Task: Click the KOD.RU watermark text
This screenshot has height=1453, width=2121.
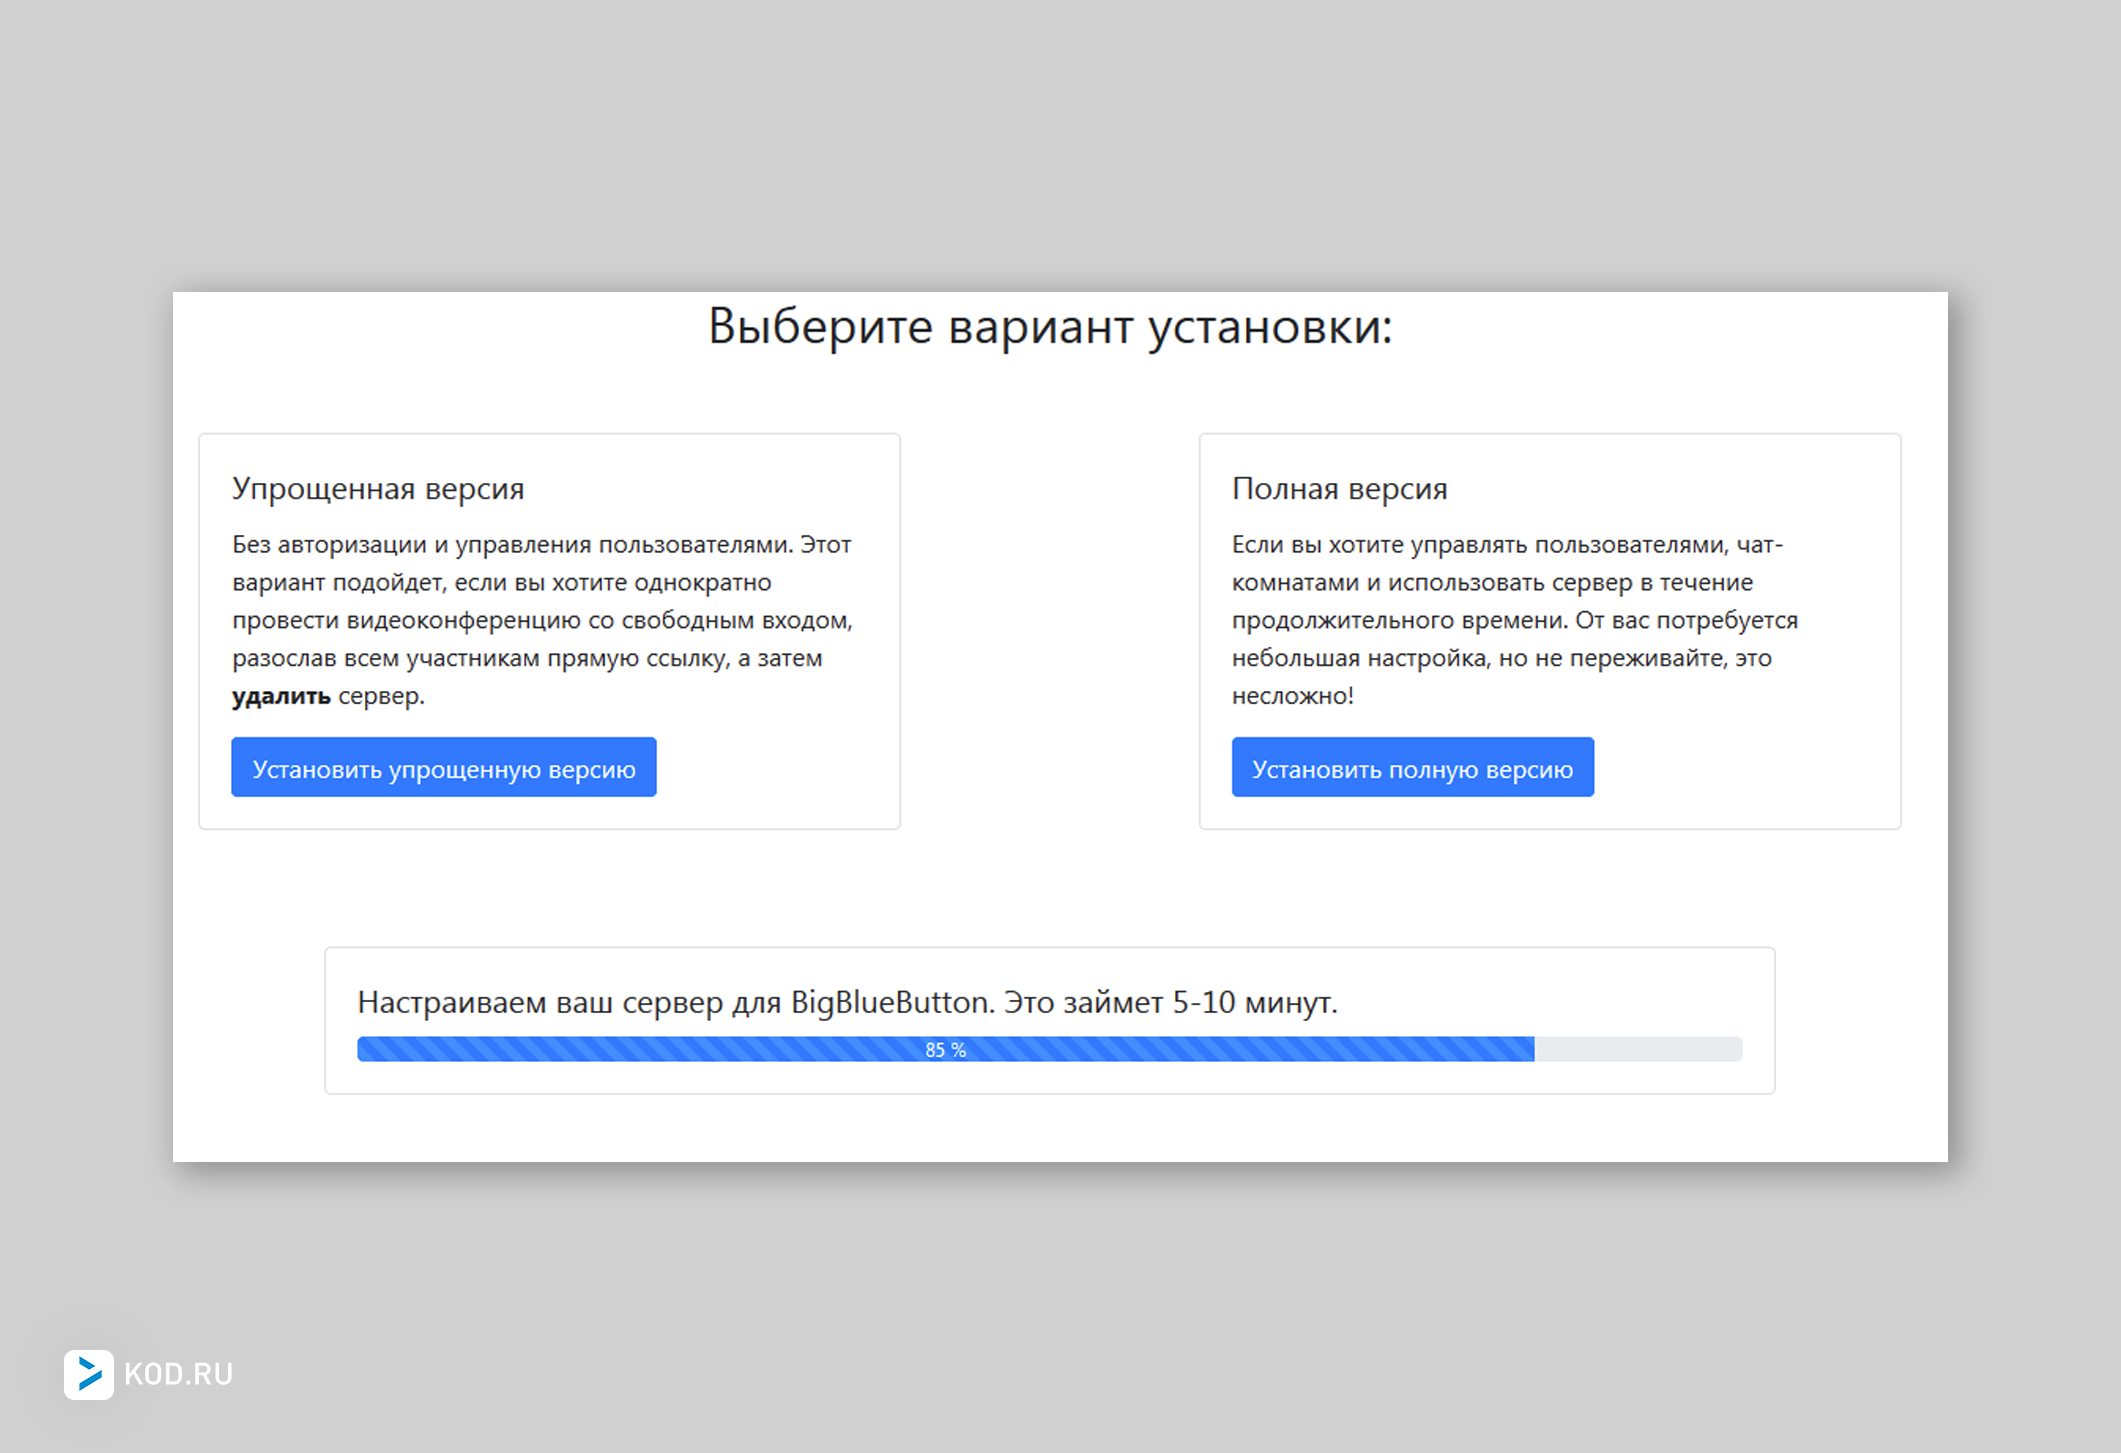Action: pos(178,1374)
